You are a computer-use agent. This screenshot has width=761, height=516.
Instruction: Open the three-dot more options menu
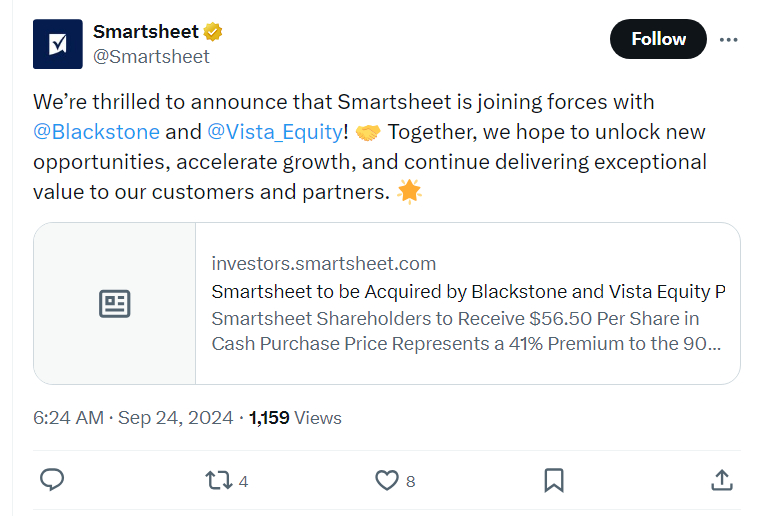[729, 39]
